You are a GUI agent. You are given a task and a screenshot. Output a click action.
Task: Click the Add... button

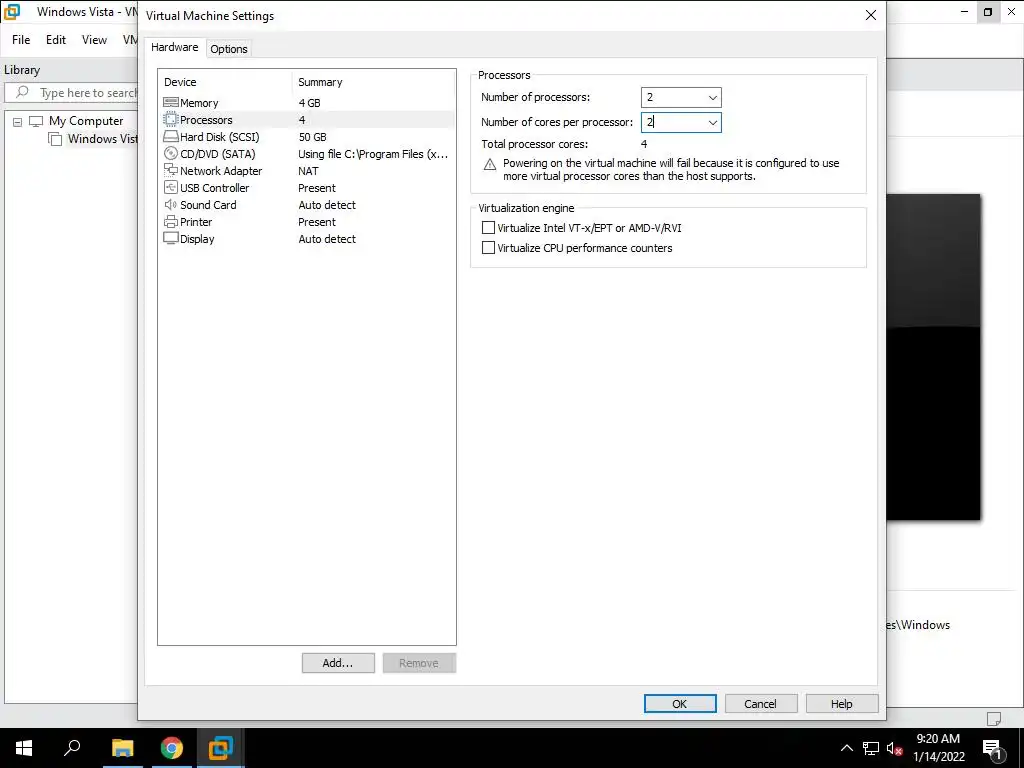(x=338, y=663)
